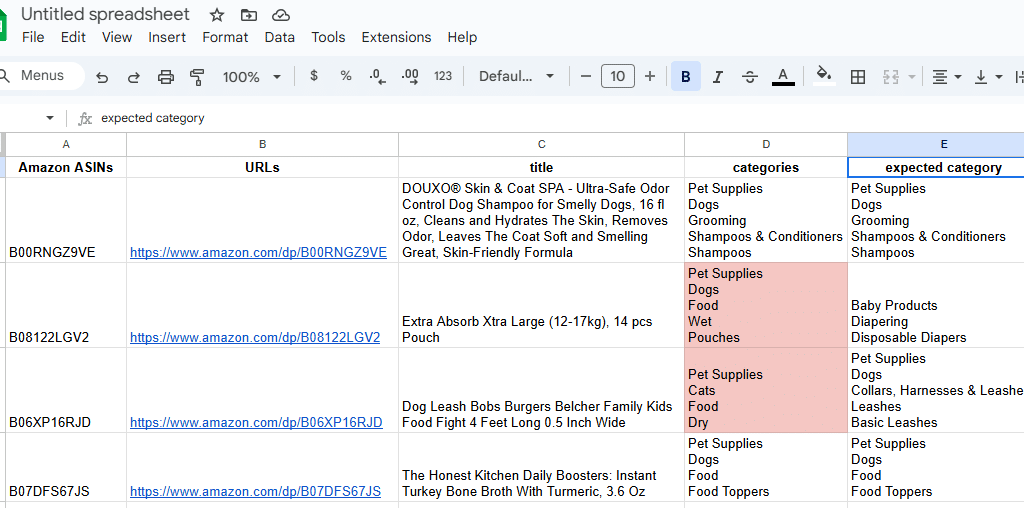Screen dimensions: 1024x508
Task: Undo the last action
Action: tap(102, 77)
